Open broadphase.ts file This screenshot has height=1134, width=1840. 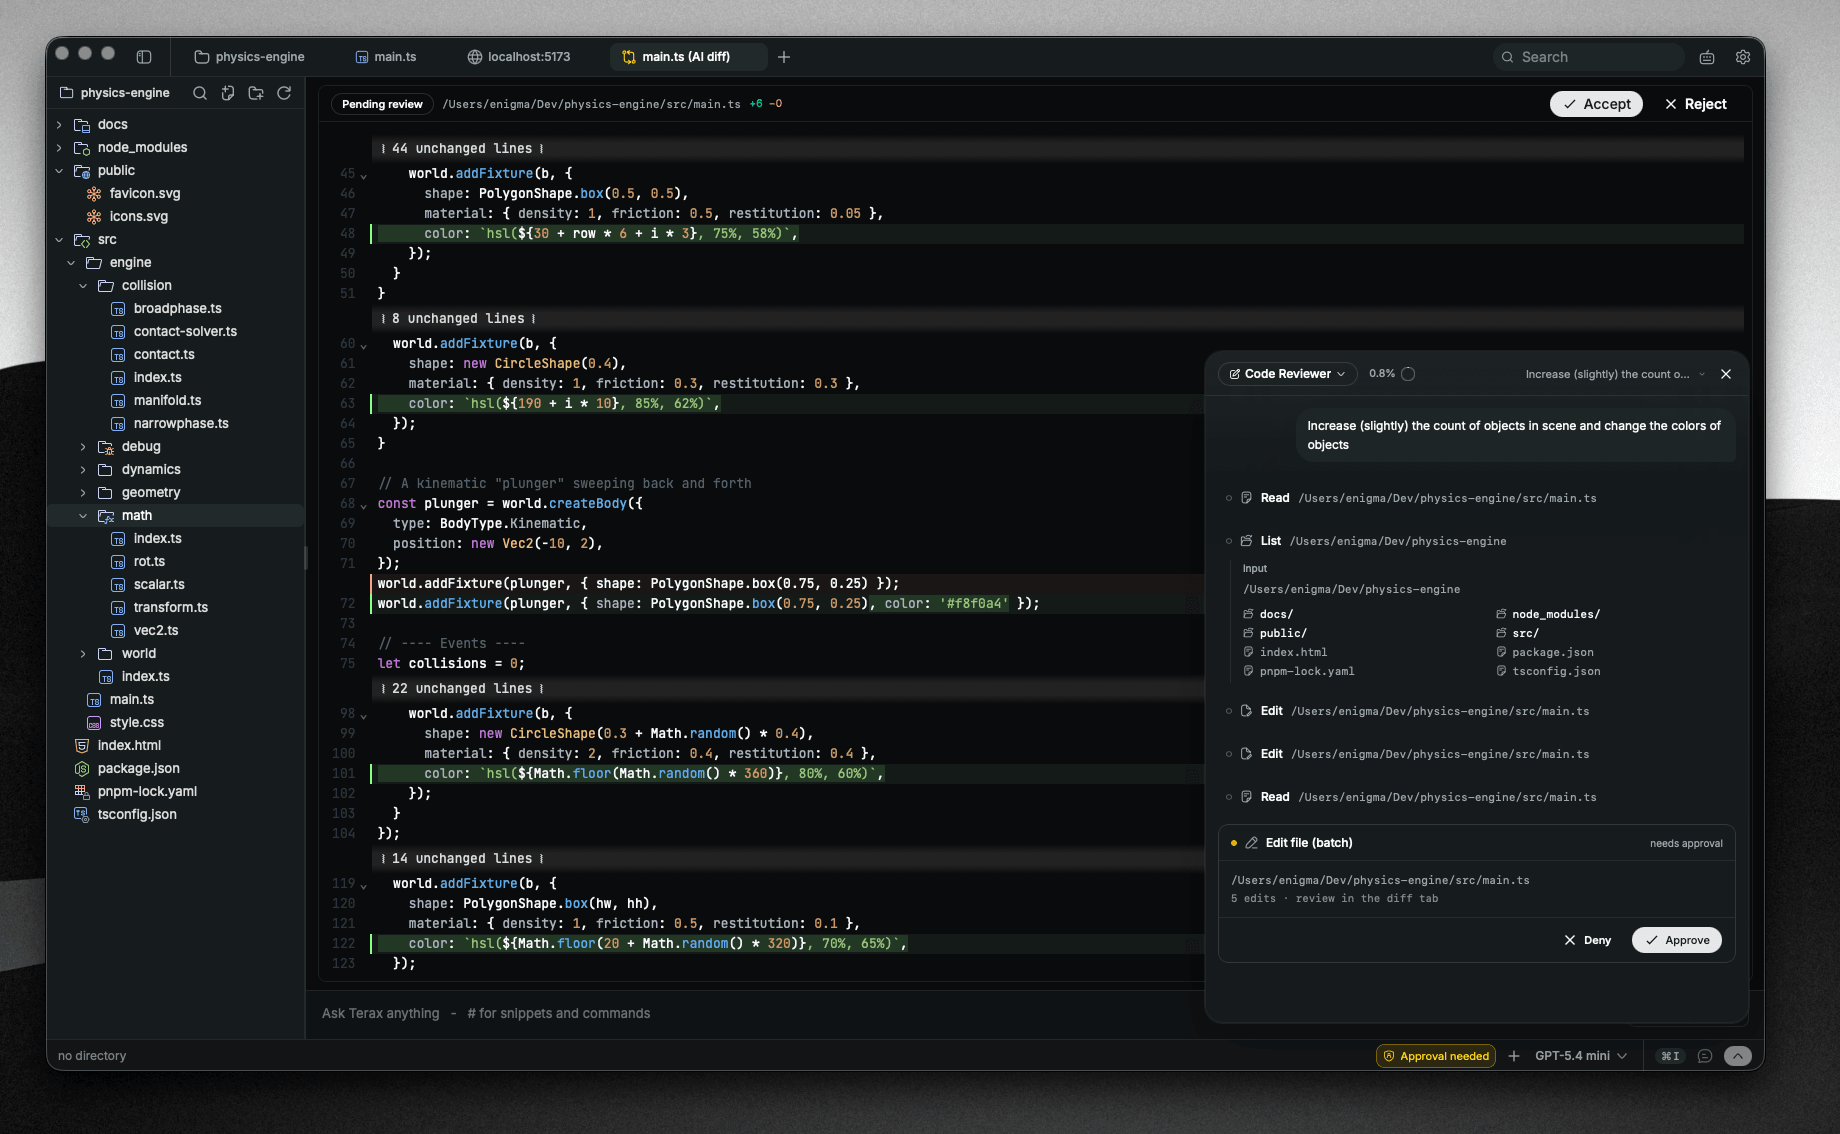pyautogui.click(x=178, y=309)
